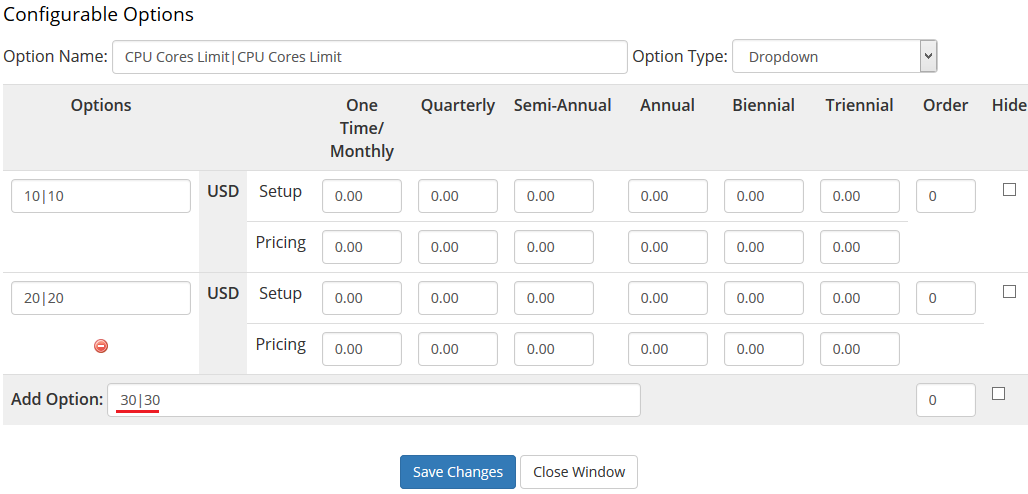Click the Option Name input field
The image size is (1028, 494).
point(370,57)
